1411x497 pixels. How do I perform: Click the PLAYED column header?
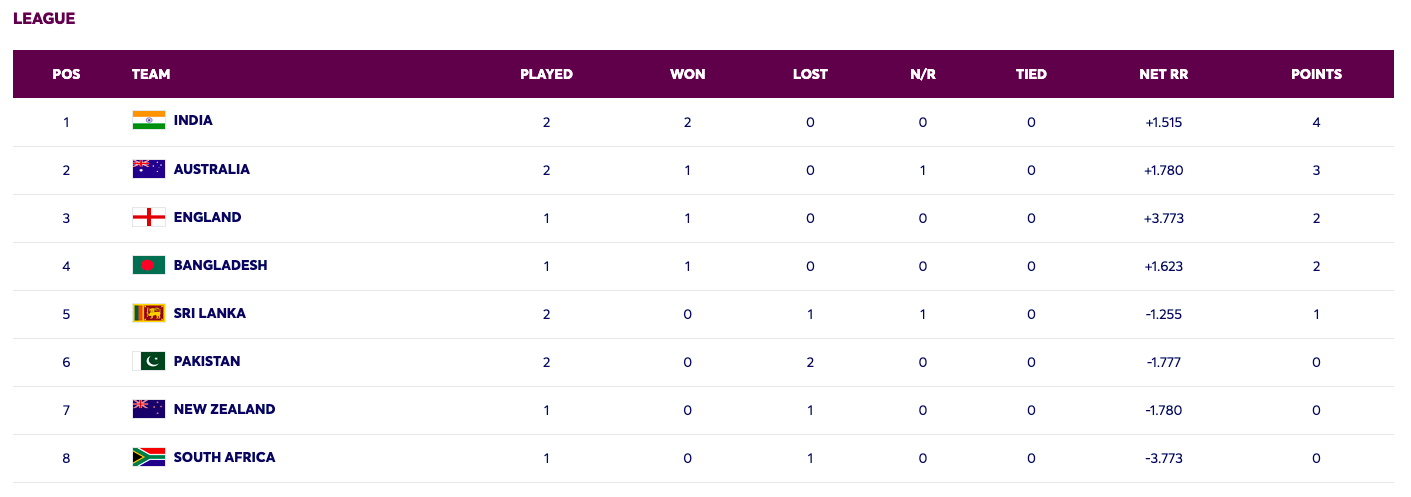(x=546, y=74)
